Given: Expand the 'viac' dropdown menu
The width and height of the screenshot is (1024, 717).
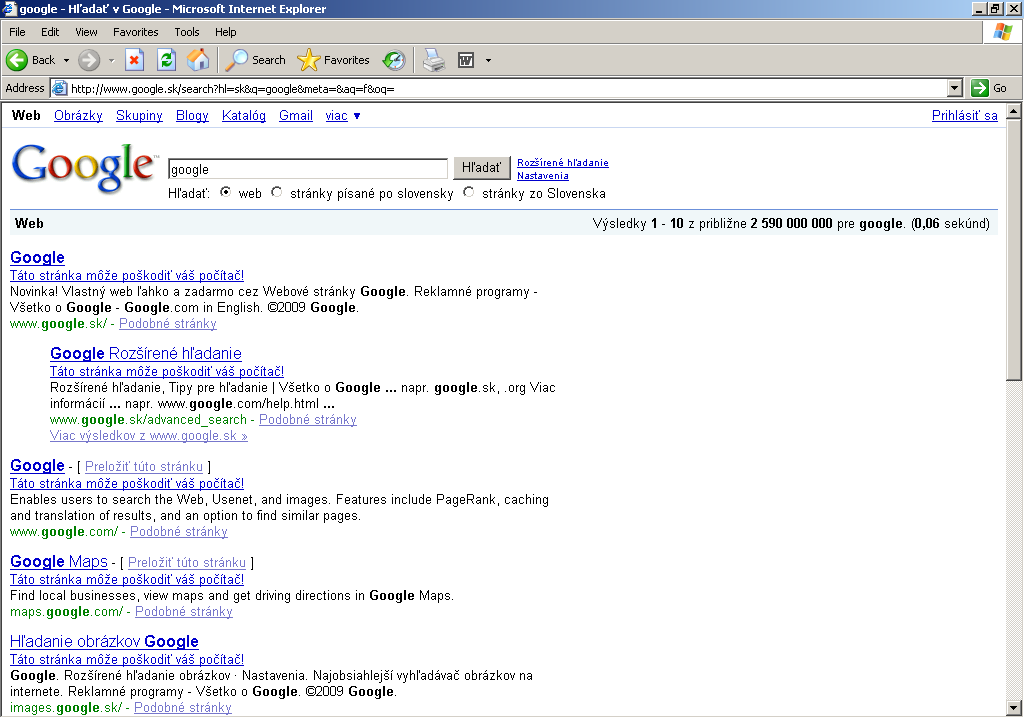Looking at the screenshot, I should click(342, 116).
